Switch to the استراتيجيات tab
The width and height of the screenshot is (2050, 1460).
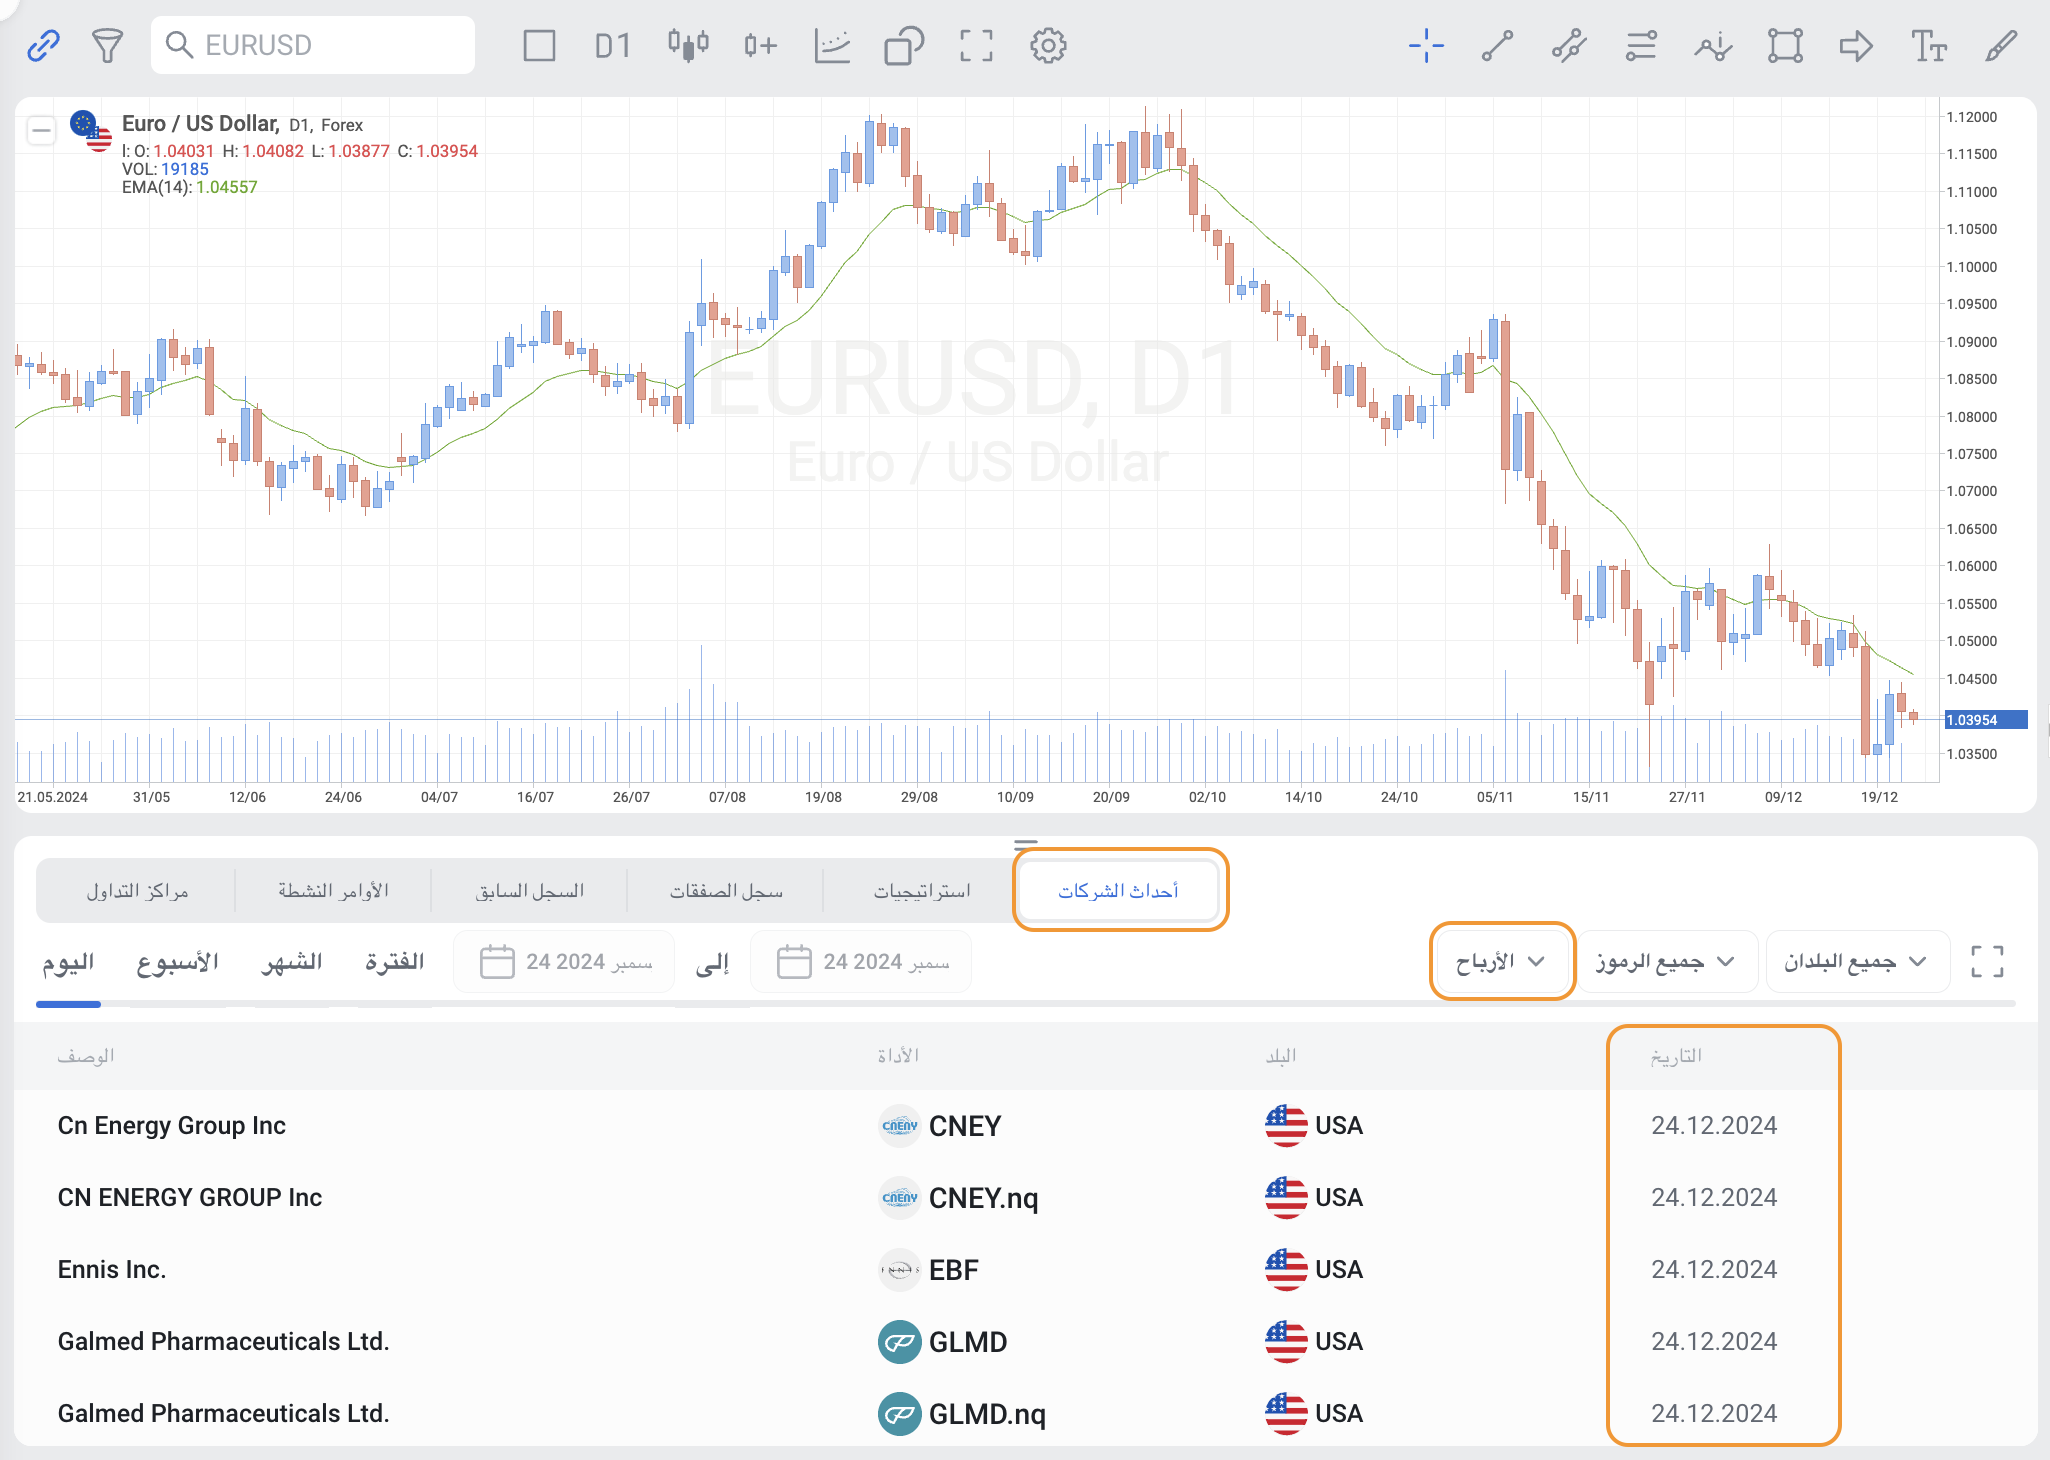coord(922,890)
